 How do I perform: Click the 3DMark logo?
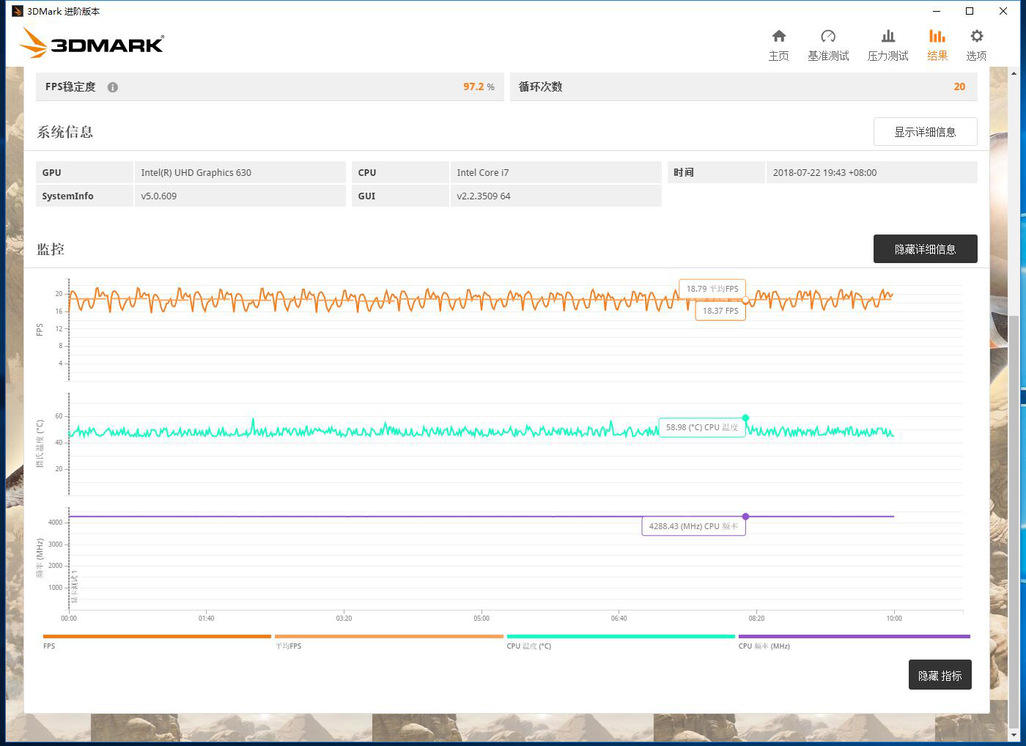click(x=92, y=43)
